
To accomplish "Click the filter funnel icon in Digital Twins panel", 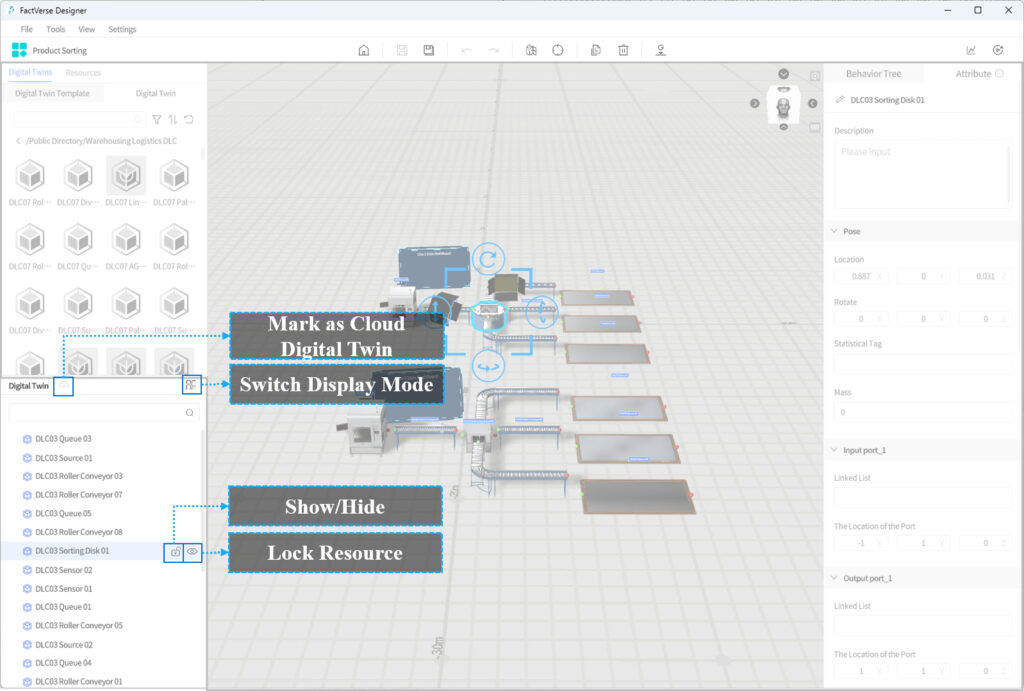I will tap(157, 120).
